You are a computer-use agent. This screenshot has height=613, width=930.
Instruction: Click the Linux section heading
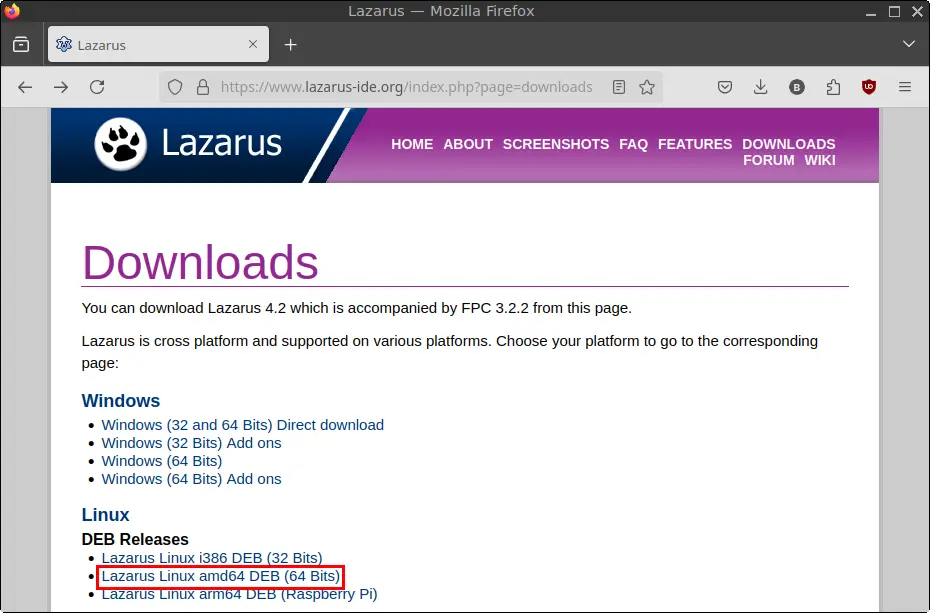tap(106, 515)
